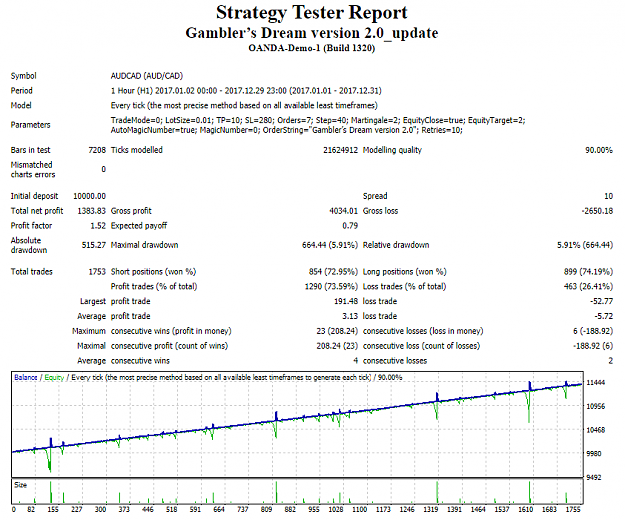Click the Absolute drawdown value 515.27
This screenshot has width=625, height=520.
(94, 245)
